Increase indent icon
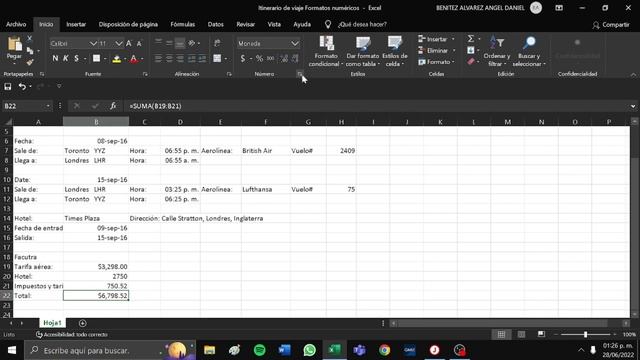Viewport: 640px width, 360px height. click(x=202, y=59)
